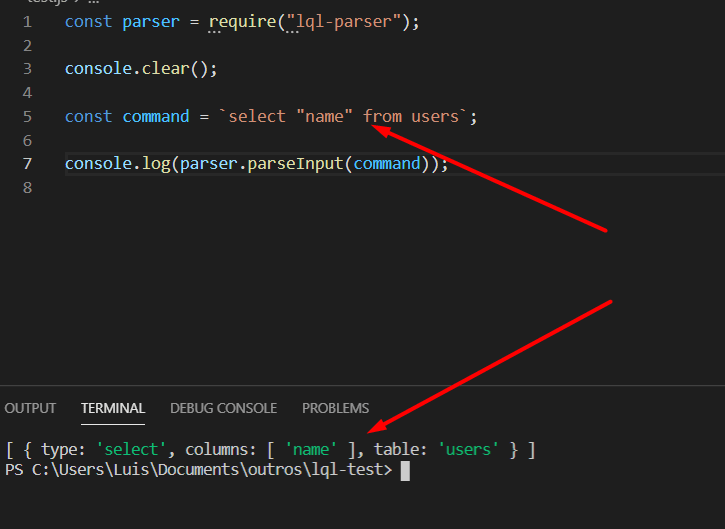This screenshot has height=529, width=725.
Task: Click the require call on line 1
Action: click(242, 22)
